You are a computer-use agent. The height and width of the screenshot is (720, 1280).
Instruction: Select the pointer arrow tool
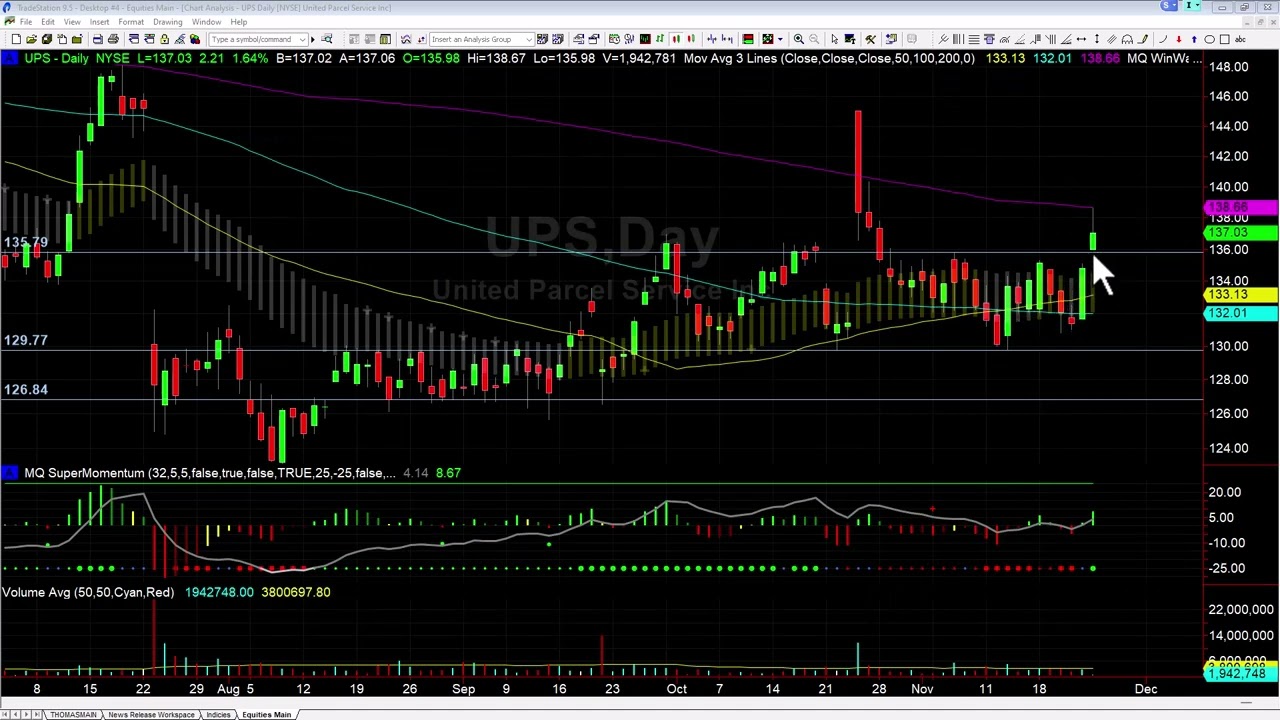834,39
